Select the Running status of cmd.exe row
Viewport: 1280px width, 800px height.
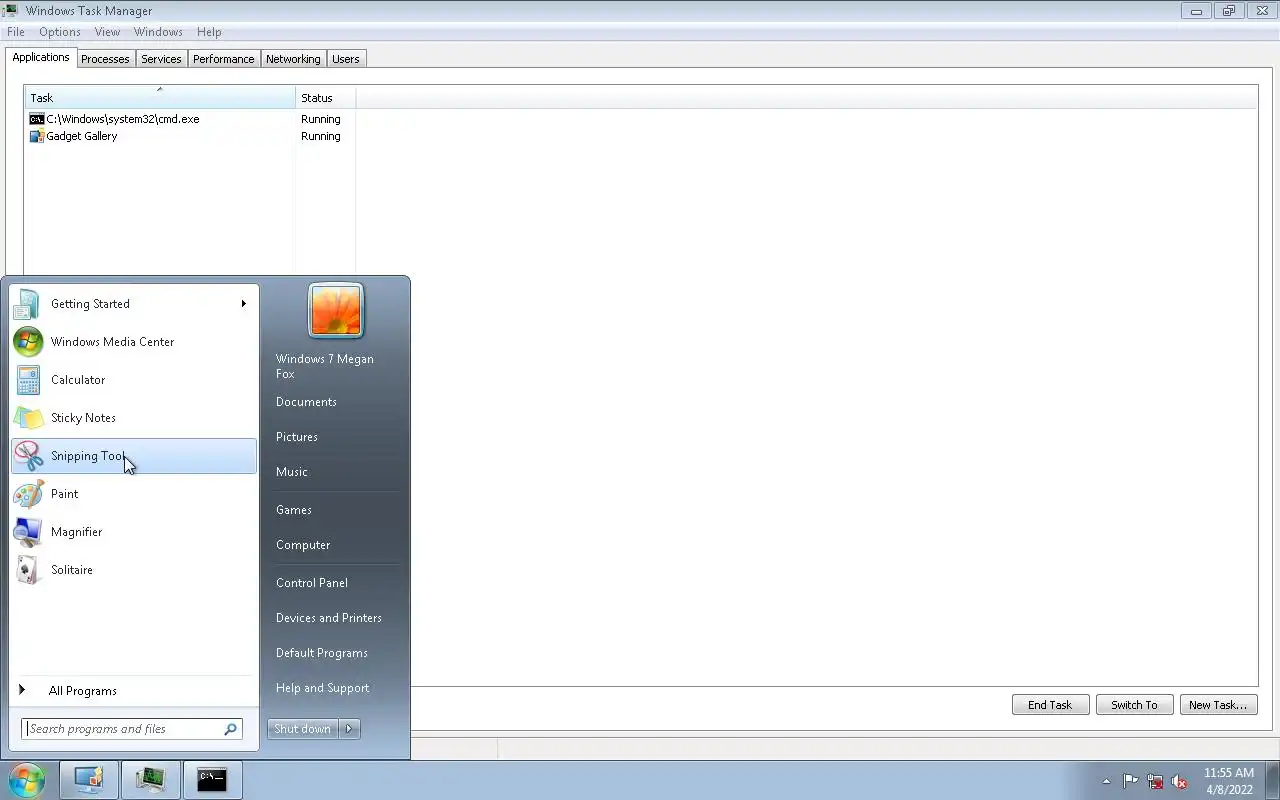pos(321,119)
